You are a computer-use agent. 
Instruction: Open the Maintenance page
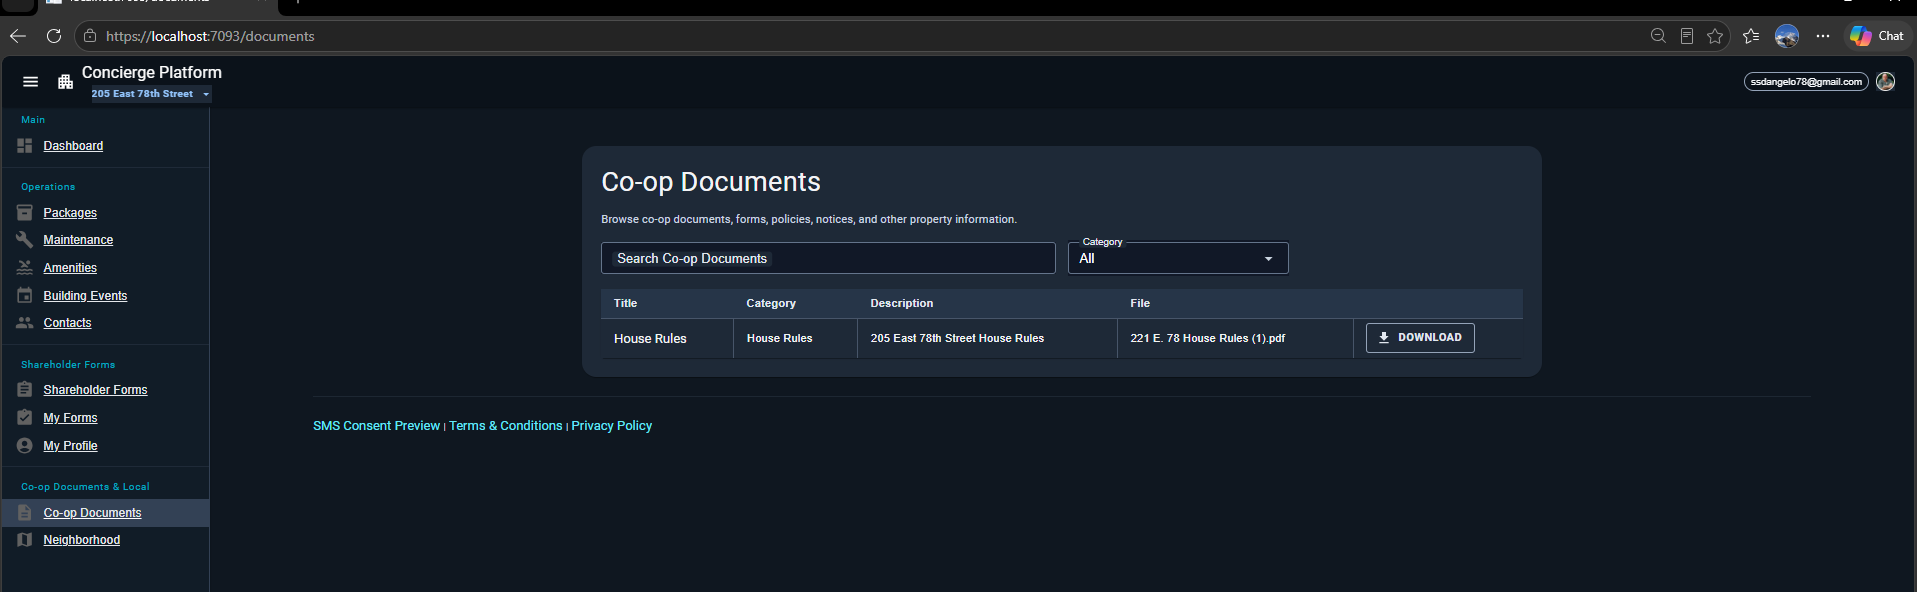coord(78,240)
